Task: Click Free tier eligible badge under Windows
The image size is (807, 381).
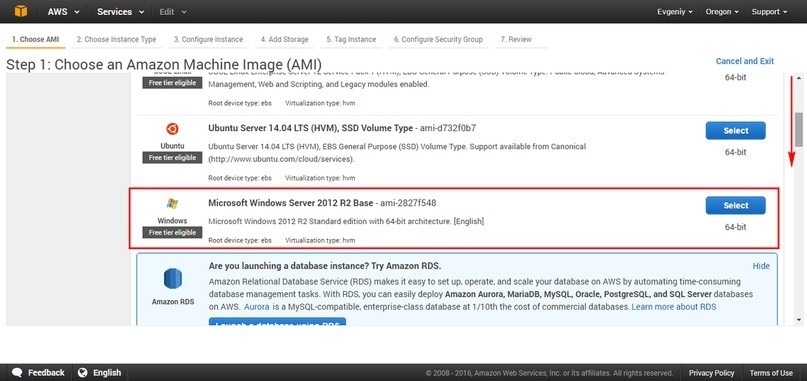Action: tap(172, 232)
